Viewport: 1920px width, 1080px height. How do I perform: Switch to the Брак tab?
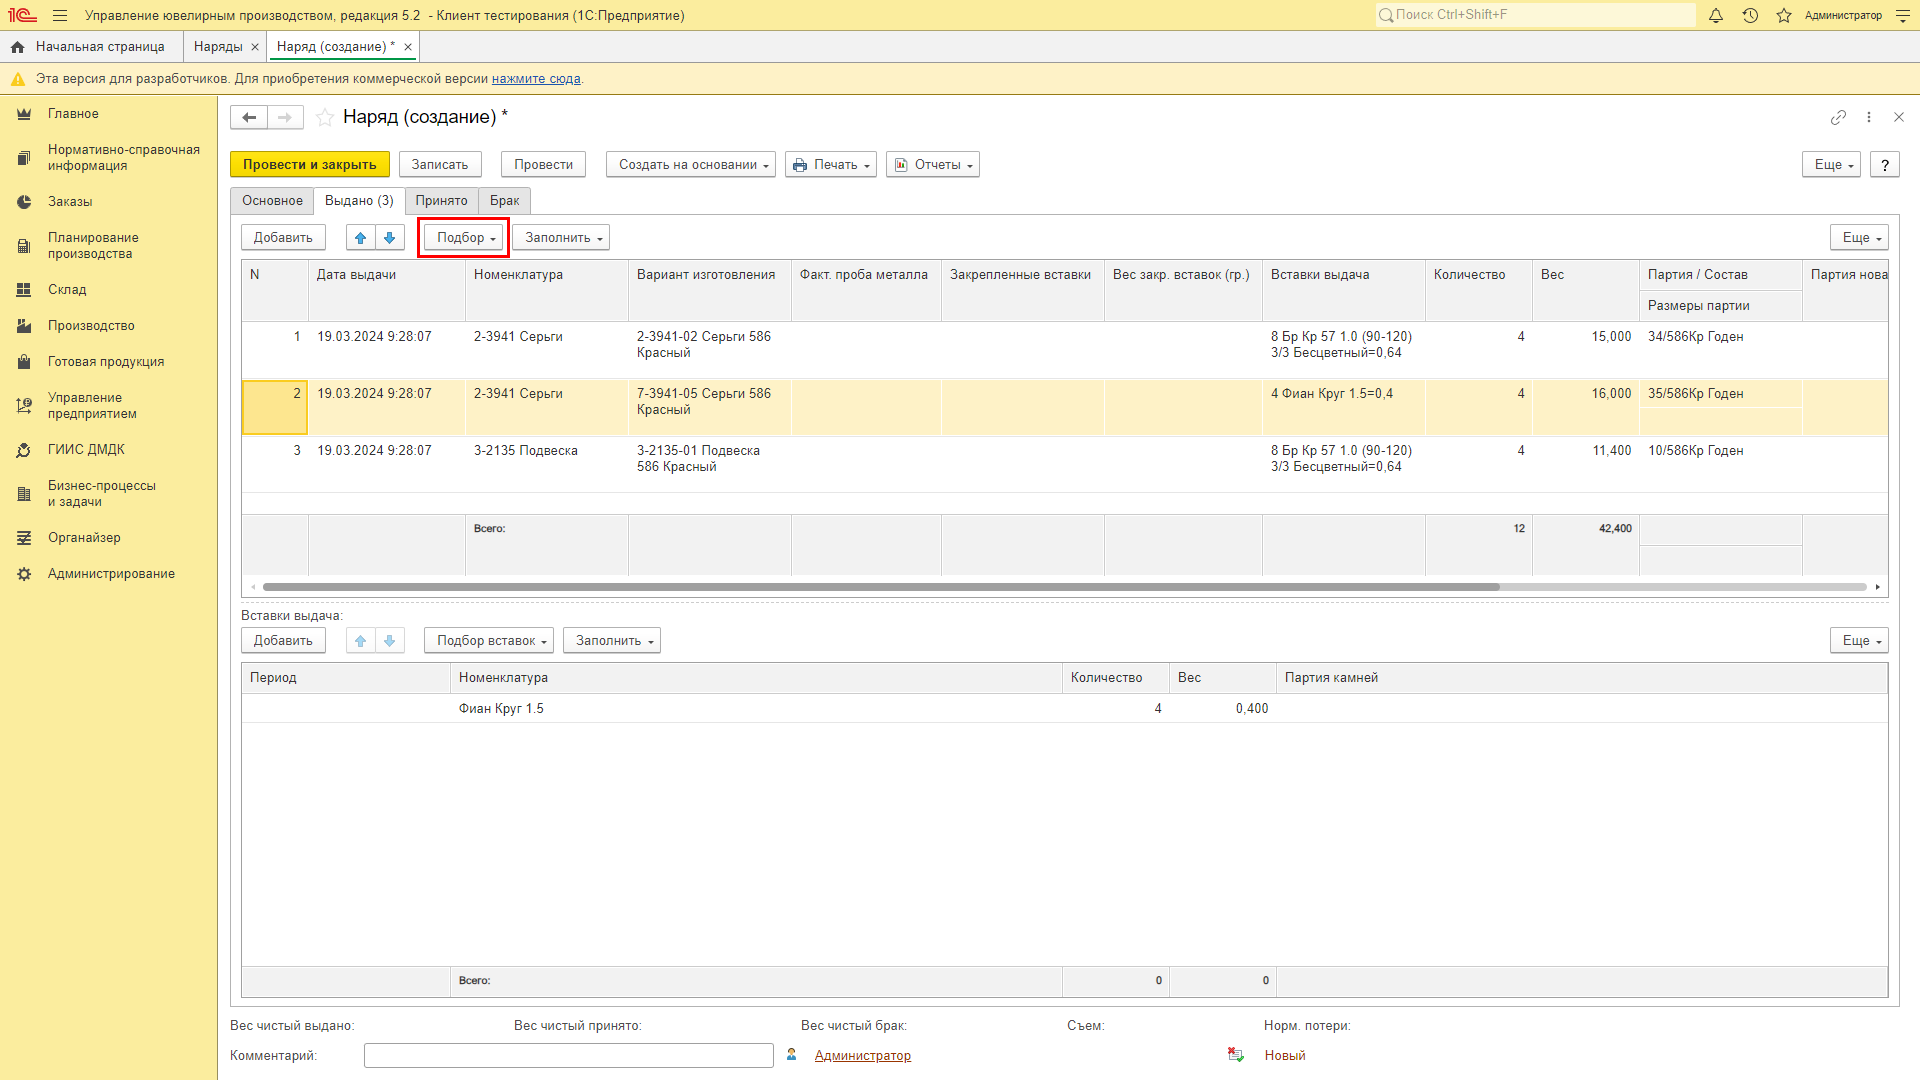[x=505, y=201]
